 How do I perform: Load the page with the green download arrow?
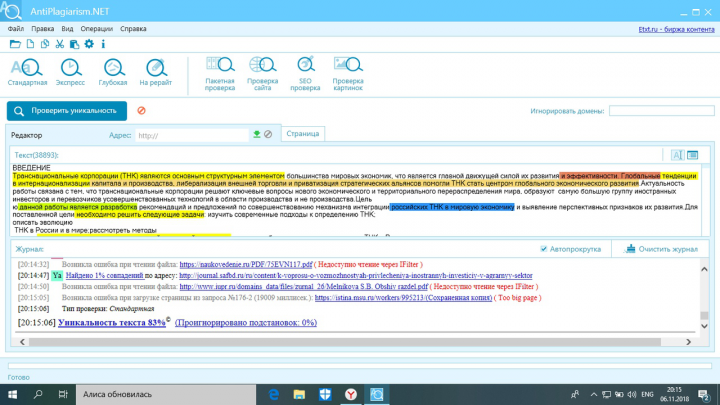point(257,134)
